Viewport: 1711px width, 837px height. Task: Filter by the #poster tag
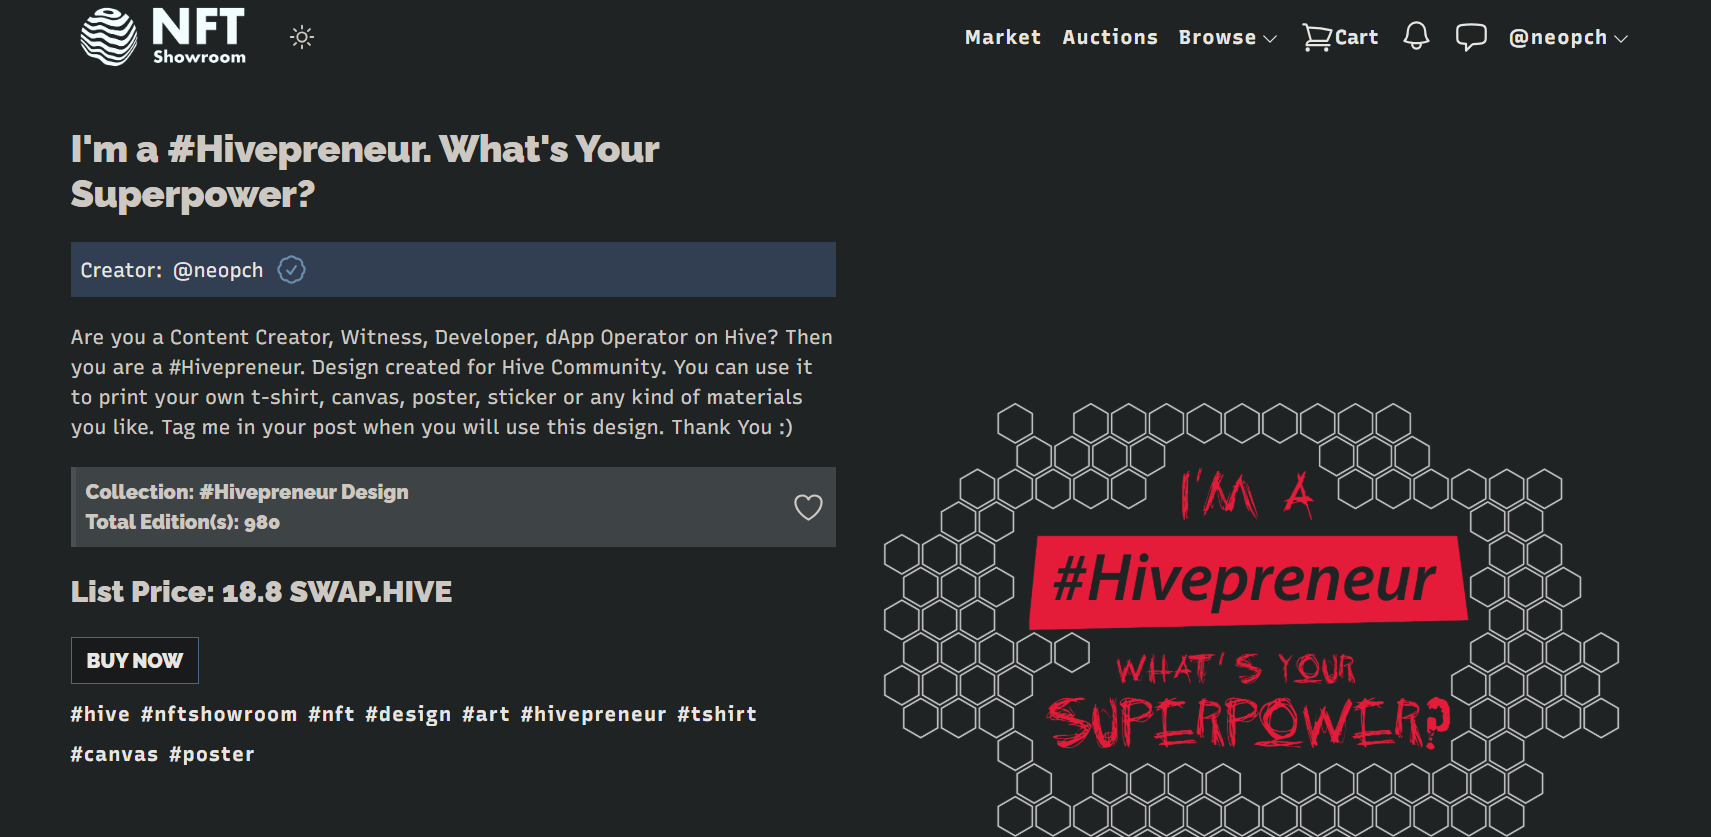212,754
